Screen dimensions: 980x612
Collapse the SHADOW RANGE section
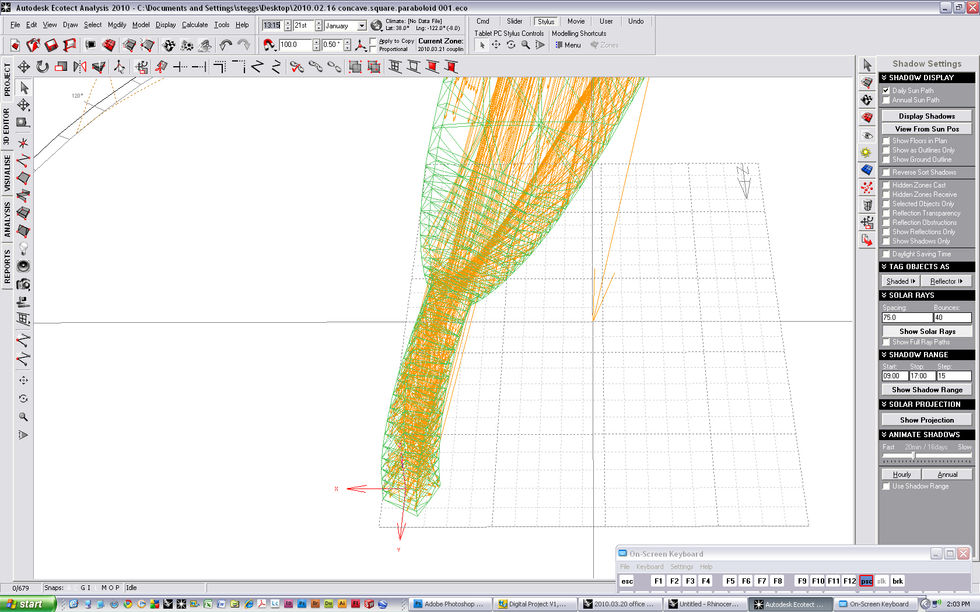click(x=927, y=354)
